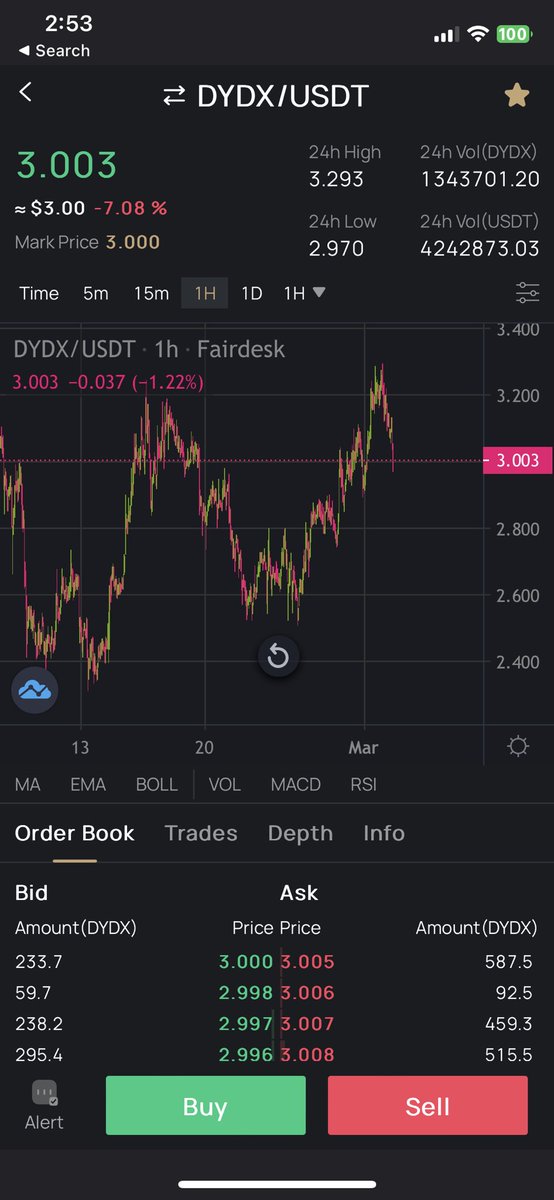This screenshot has height=1200, width=554.
Task: Tap the 24h Vol(USDT) value 4242873.03
Action: pyautogui.click(x=480, y=249)
